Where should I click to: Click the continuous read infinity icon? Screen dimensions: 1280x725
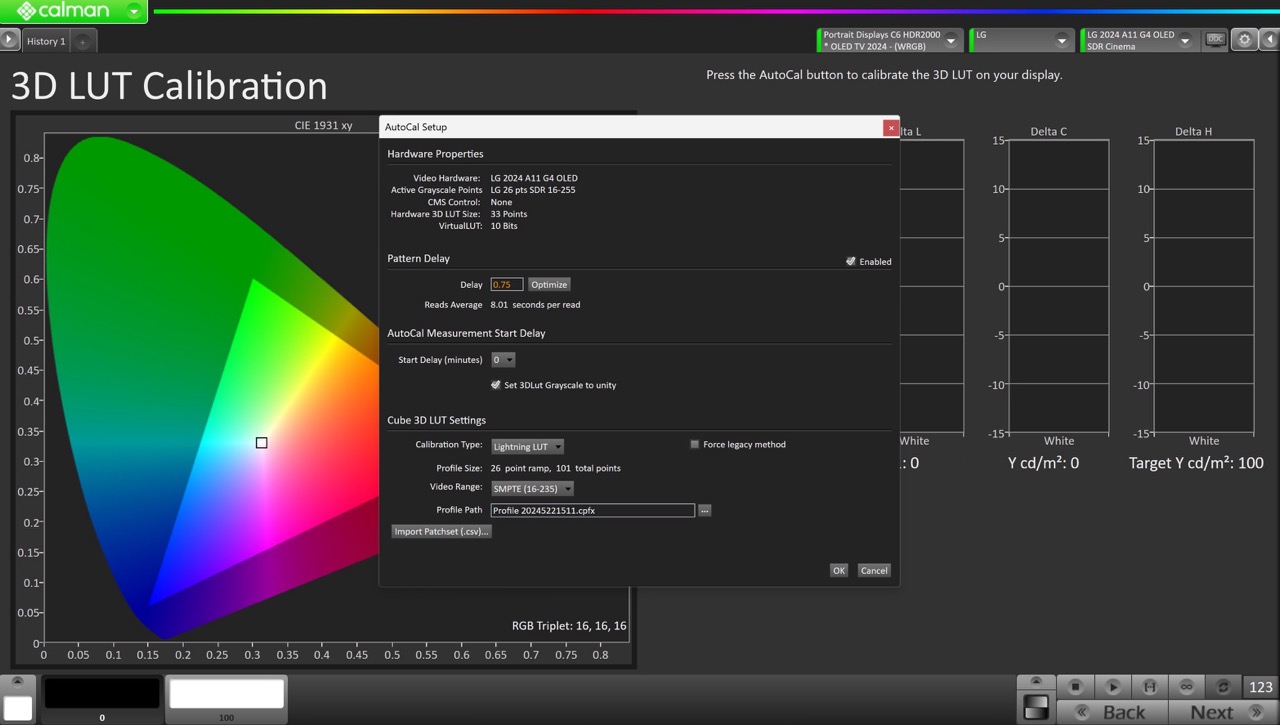1187,687
